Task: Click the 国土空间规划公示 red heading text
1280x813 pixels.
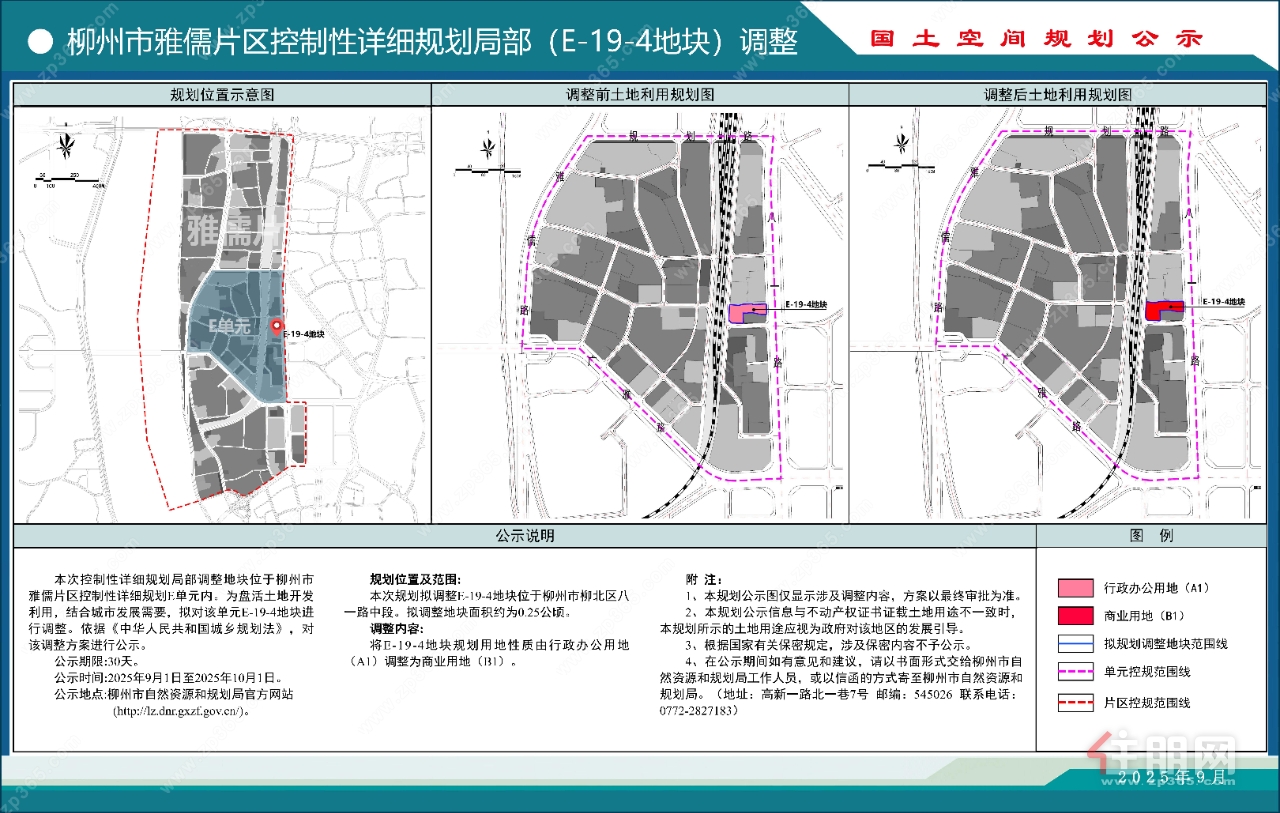Action: (x=1037, y=40)
